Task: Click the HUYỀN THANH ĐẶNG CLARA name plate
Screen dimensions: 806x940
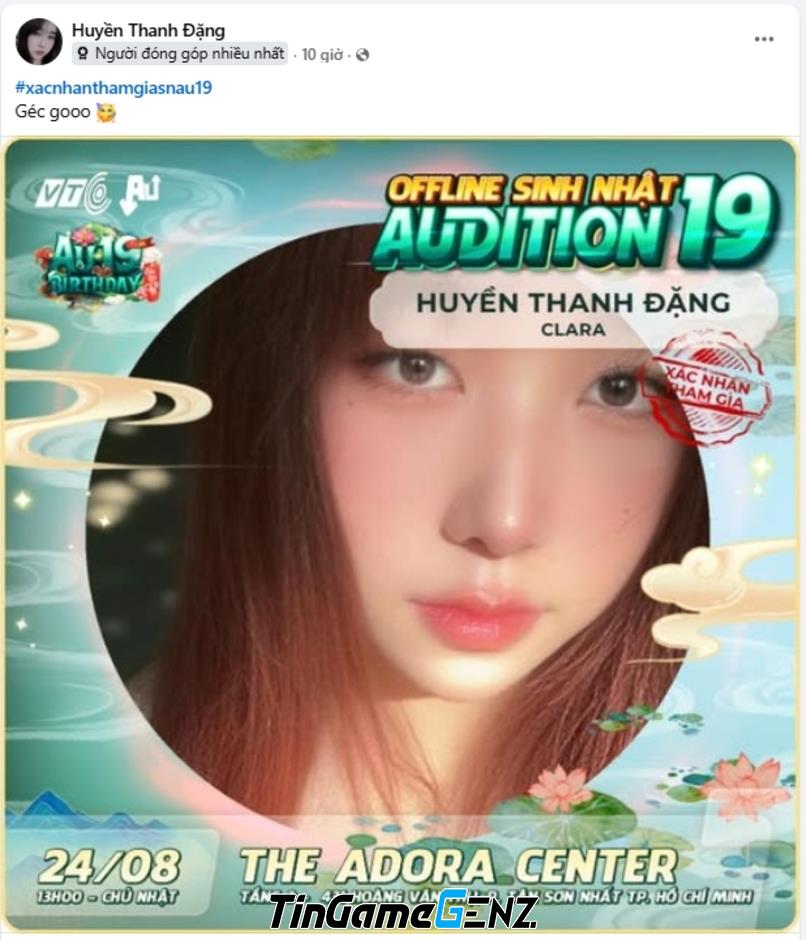Action: click(573, 312)
